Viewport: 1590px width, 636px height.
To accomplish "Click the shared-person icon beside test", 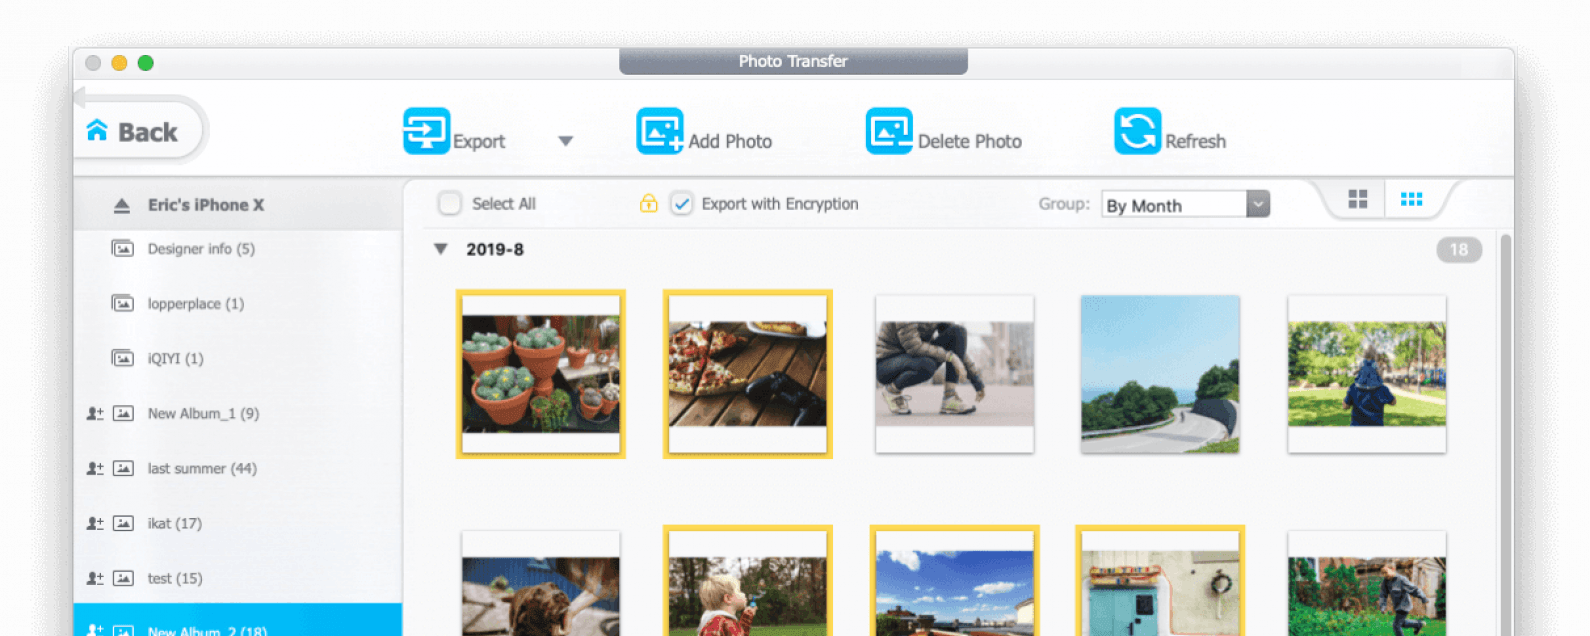I will point(95,578).
